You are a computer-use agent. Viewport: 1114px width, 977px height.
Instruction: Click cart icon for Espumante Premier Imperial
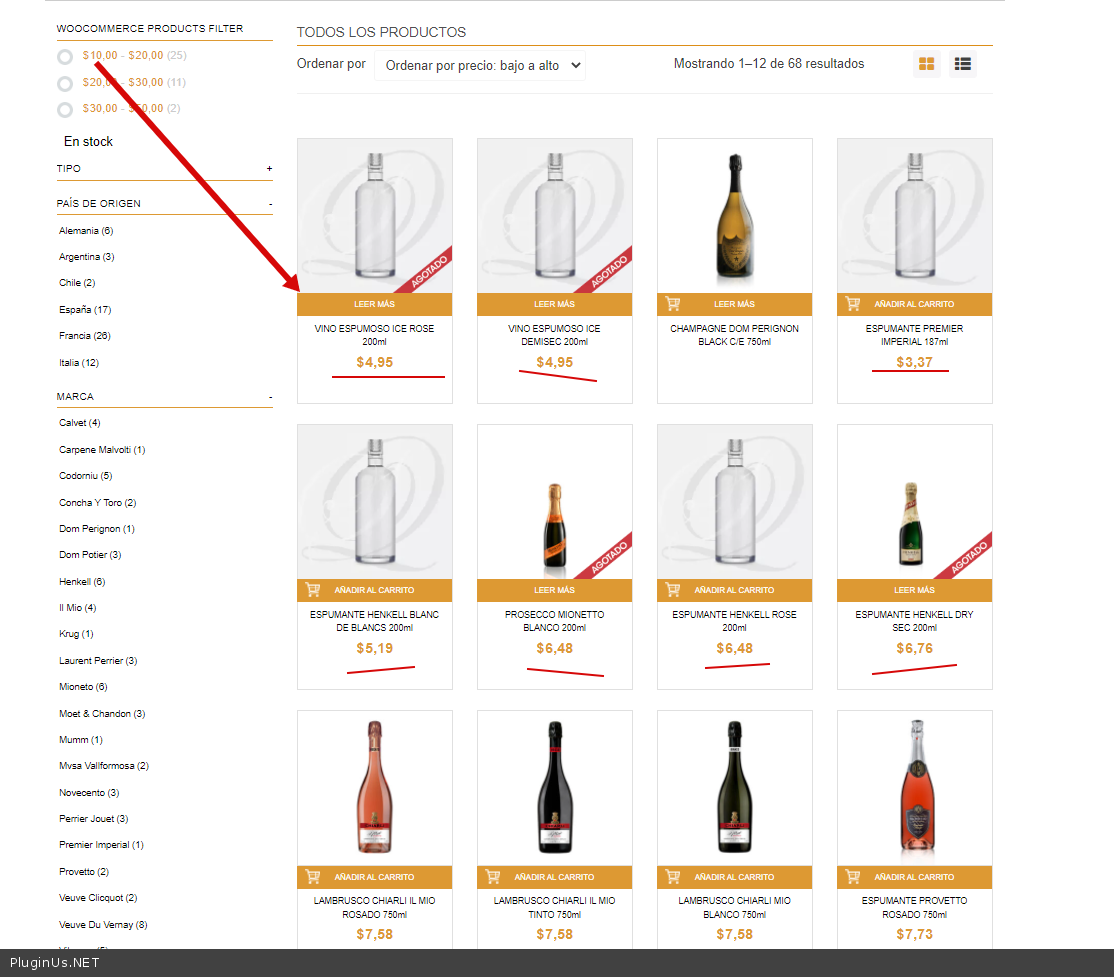coord(853,304)
